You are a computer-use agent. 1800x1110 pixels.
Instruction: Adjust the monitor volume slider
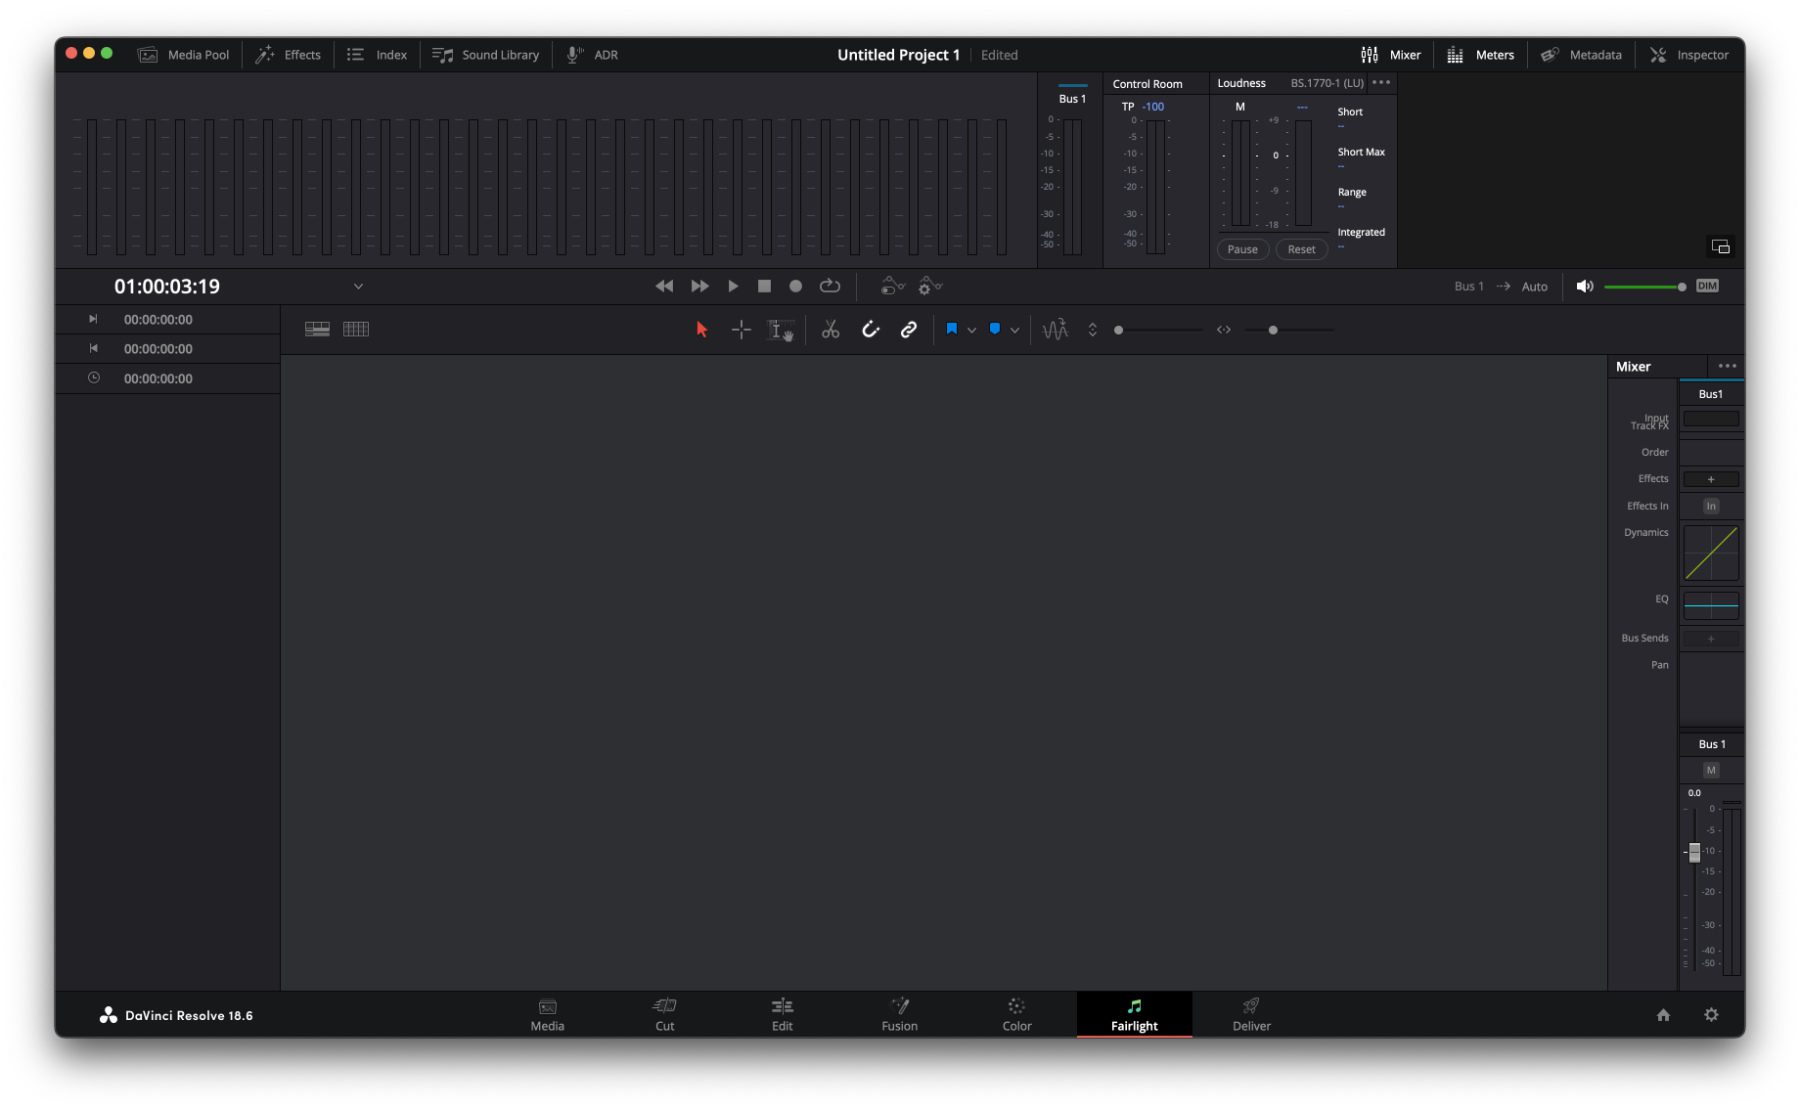[1645, 287]
